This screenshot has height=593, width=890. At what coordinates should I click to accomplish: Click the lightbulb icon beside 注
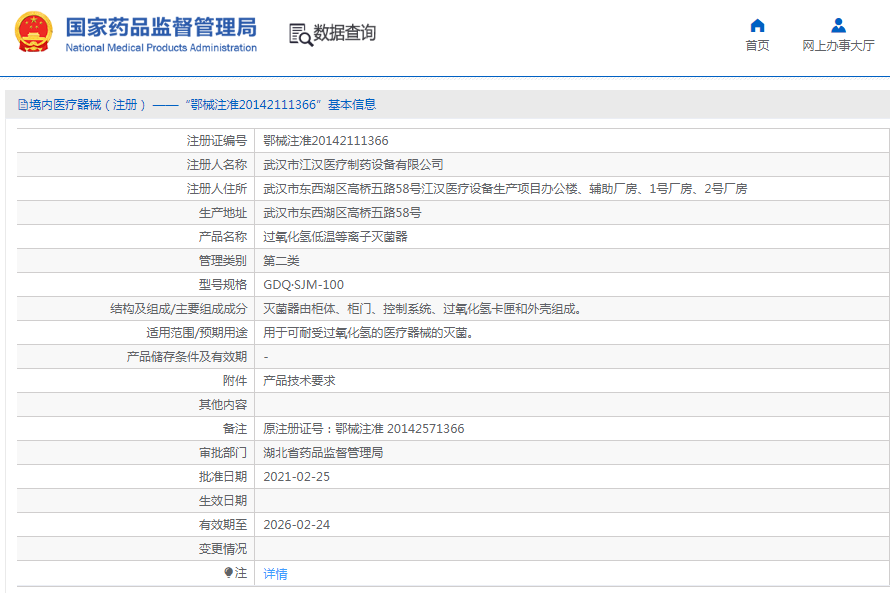pyautogui.click(x=228, y=573)
